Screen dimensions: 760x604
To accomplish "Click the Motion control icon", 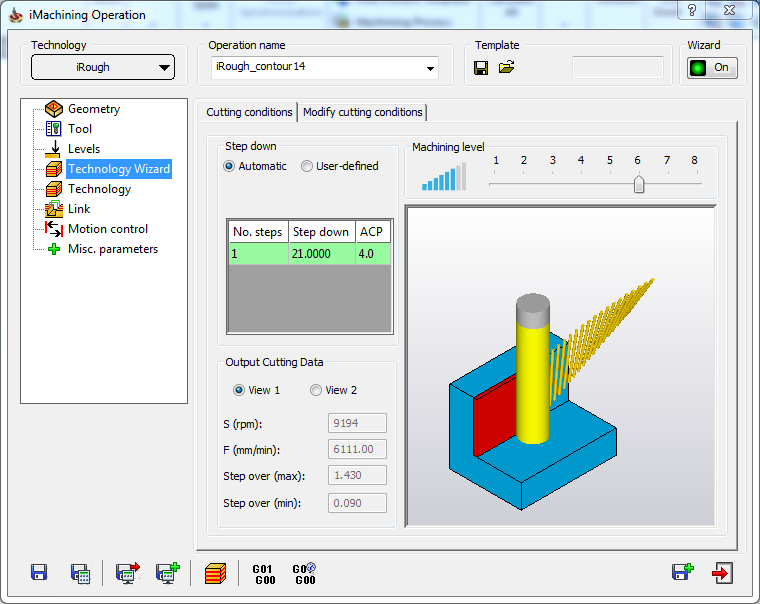I will pos(53,228).
